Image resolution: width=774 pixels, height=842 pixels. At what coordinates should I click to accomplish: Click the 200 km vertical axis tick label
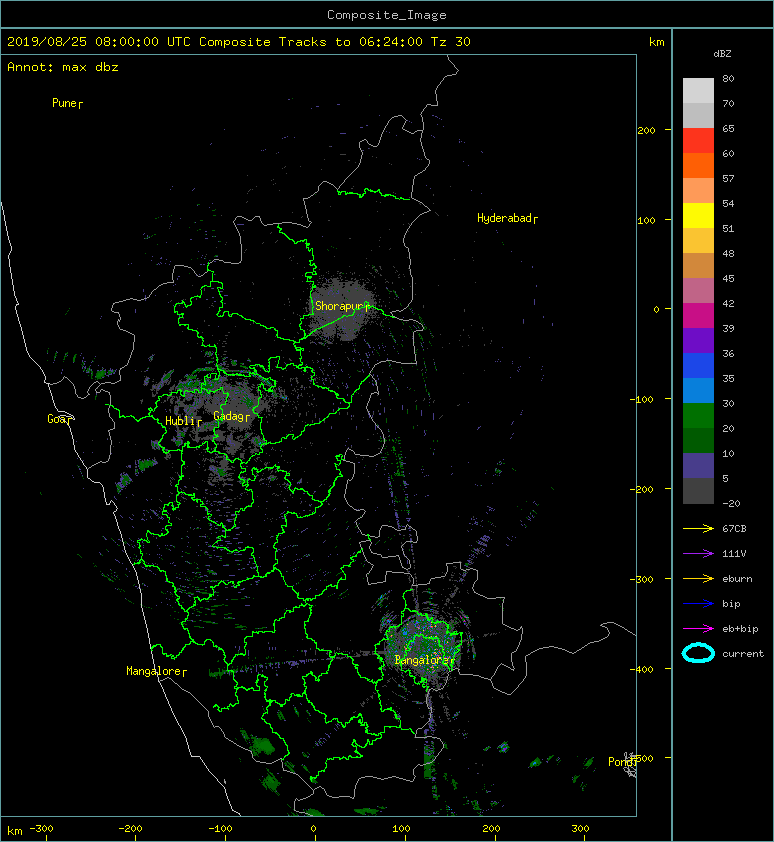coord(646,130)
